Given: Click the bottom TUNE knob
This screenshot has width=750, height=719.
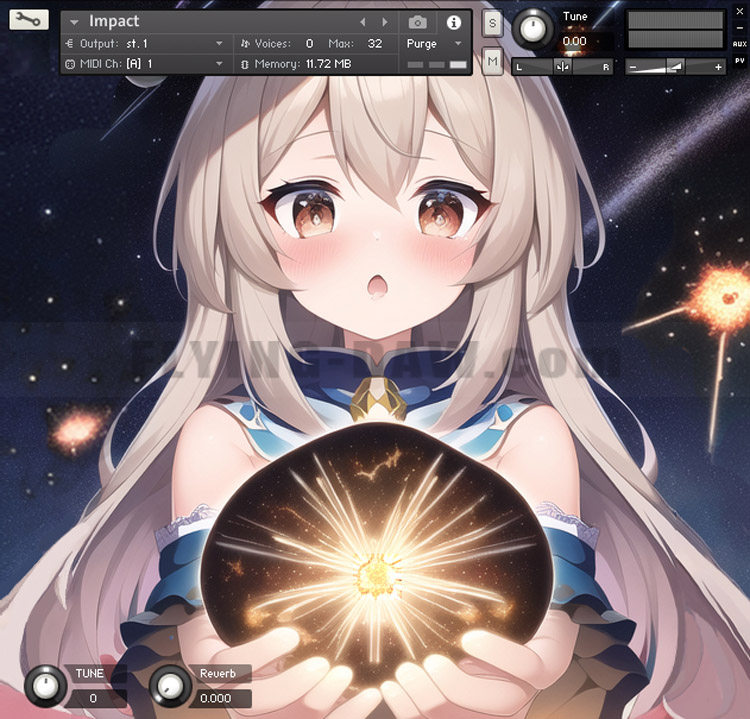Looking at the screenshot, I should coord(45,686).
